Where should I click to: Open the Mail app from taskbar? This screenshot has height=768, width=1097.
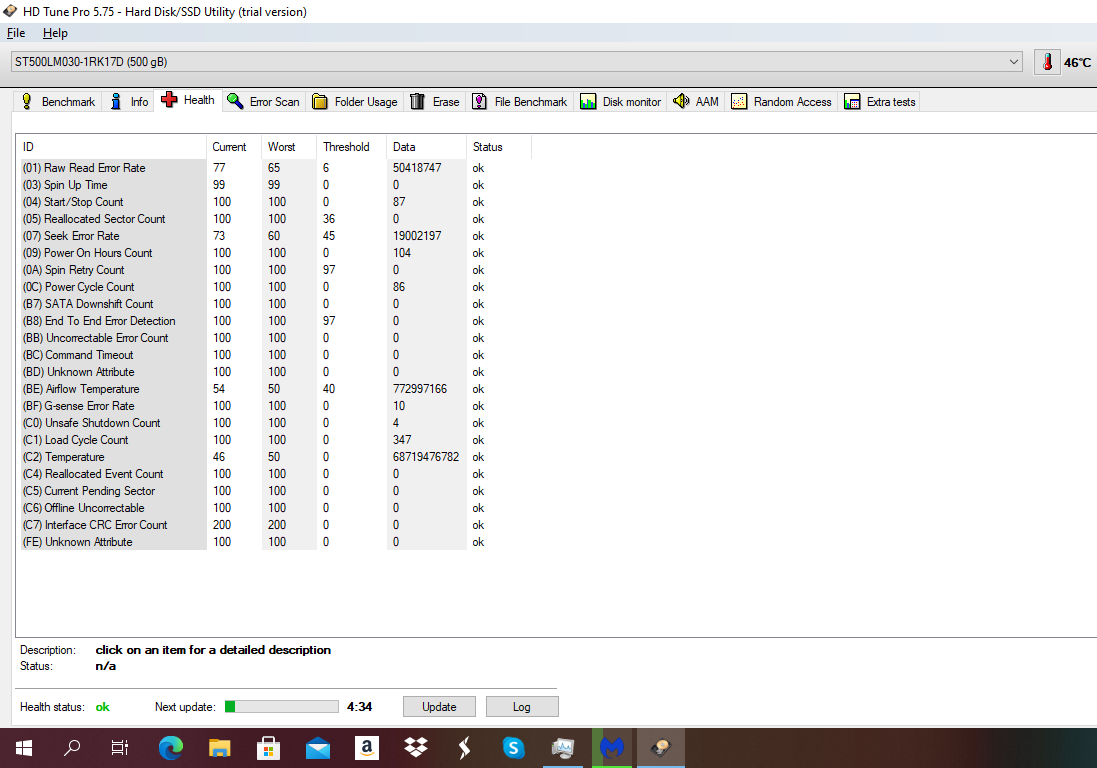318,748
